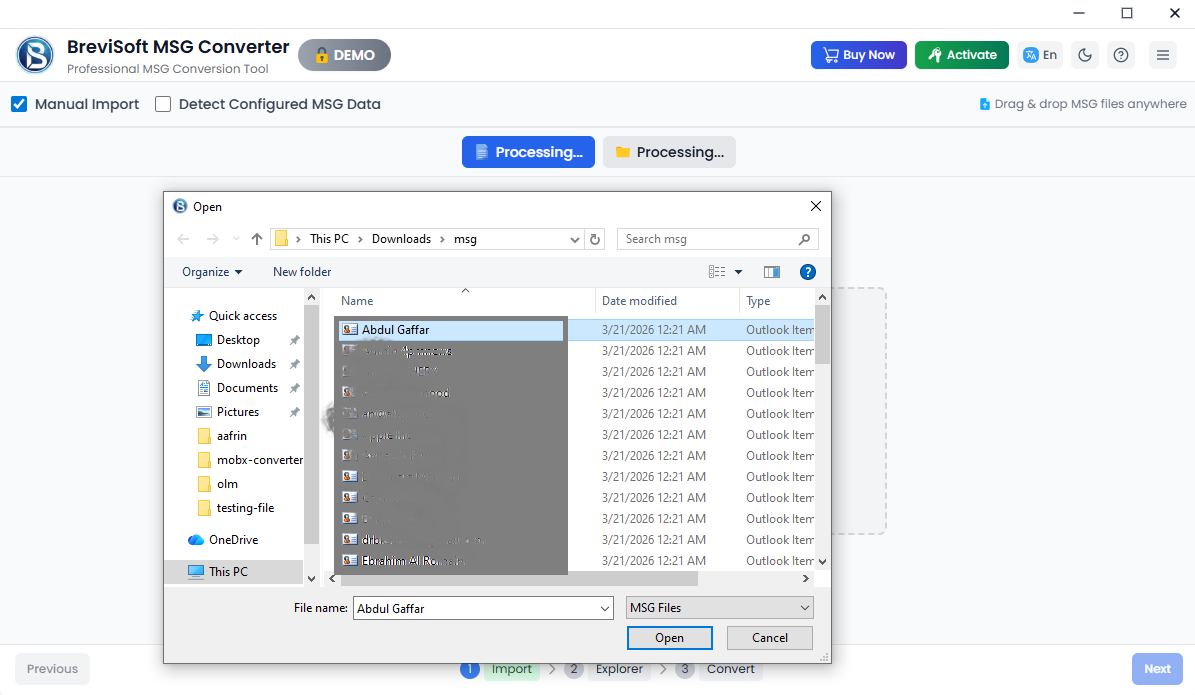The width and height of the screenshot is (1195, 695).
Task: Expand address bar history dropdown
Action: 575,239
